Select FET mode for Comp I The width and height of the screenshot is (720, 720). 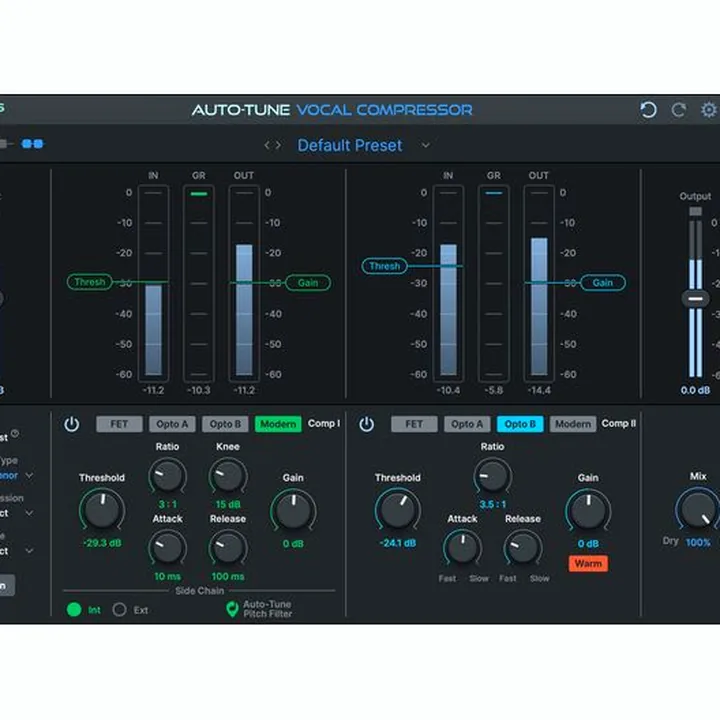pos(119,424)
